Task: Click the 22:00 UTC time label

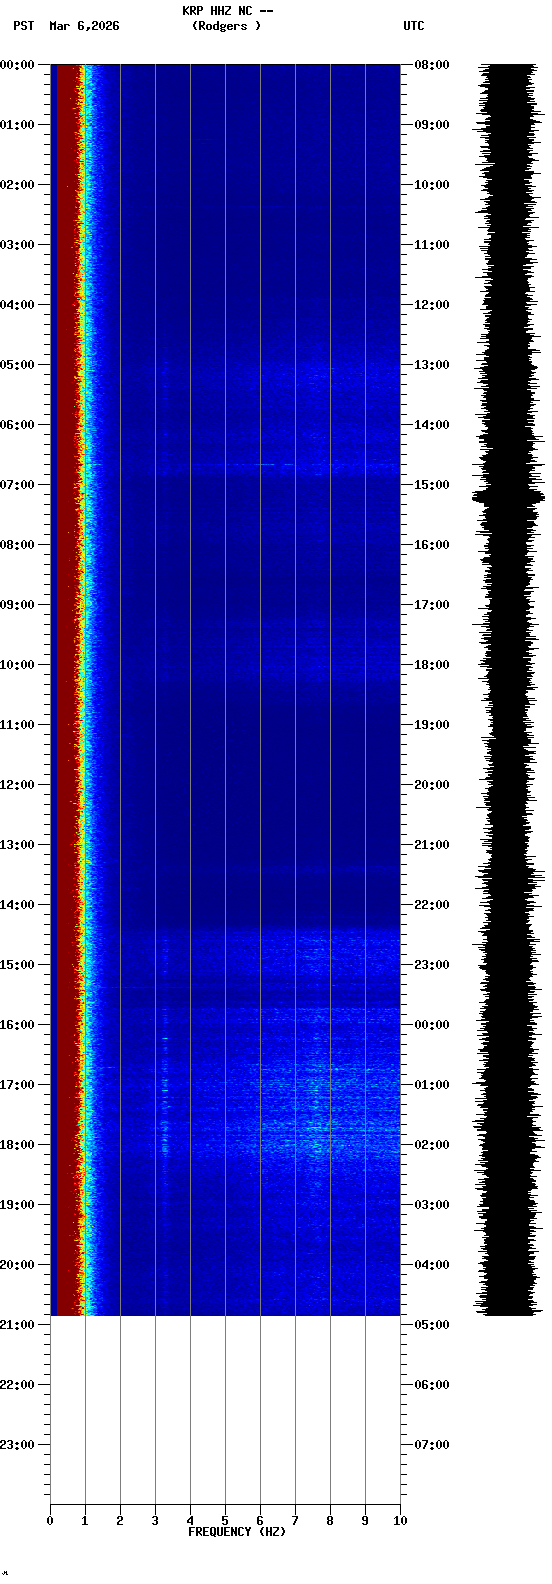Action: 432,905
